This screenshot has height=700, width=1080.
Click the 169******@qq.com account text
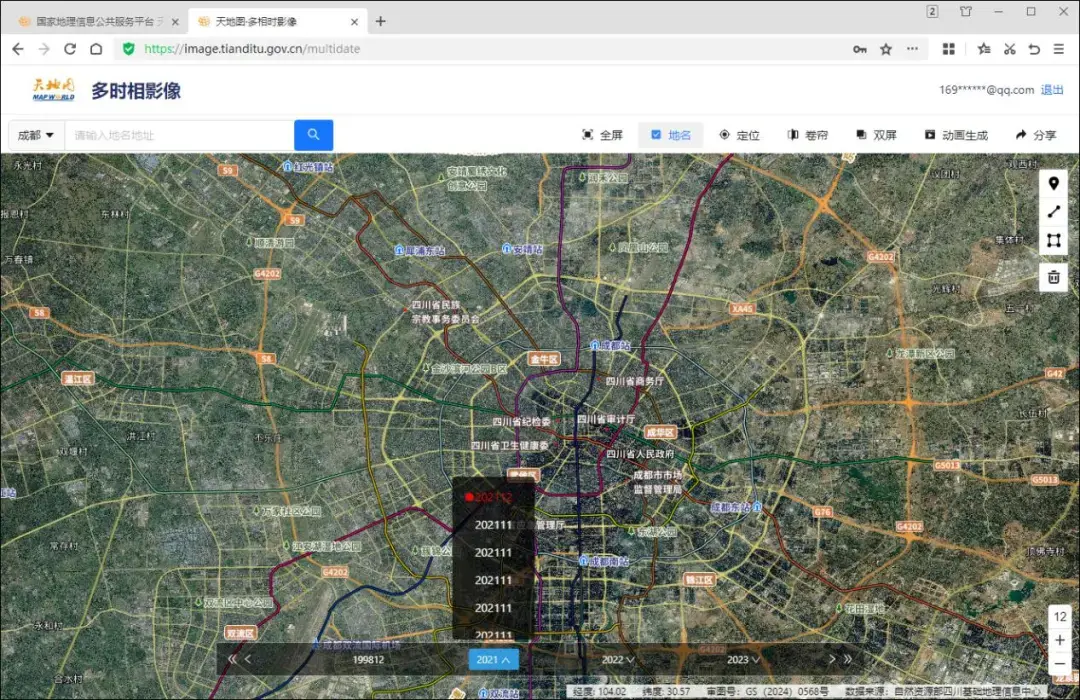(986, 90)
